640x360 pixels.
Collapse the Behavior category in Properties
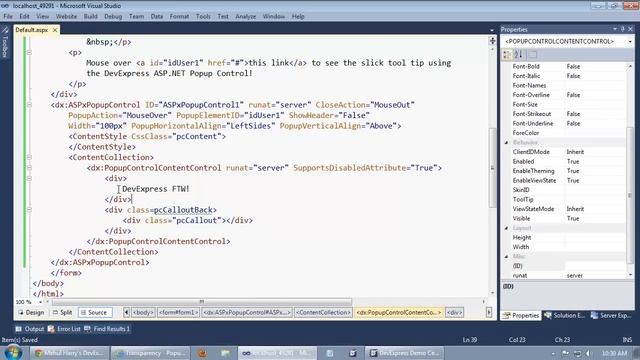click(x=507, y=142)
